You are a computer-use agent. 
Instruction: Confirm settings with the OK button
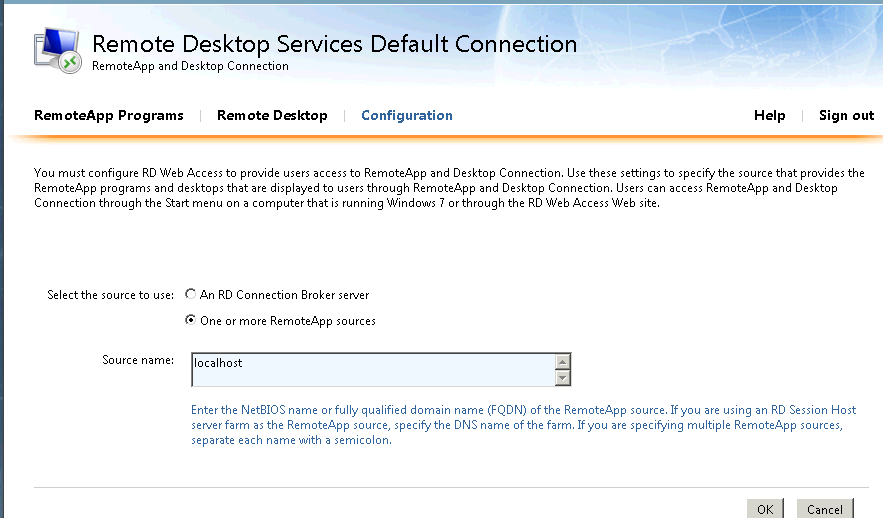(765, 509)
